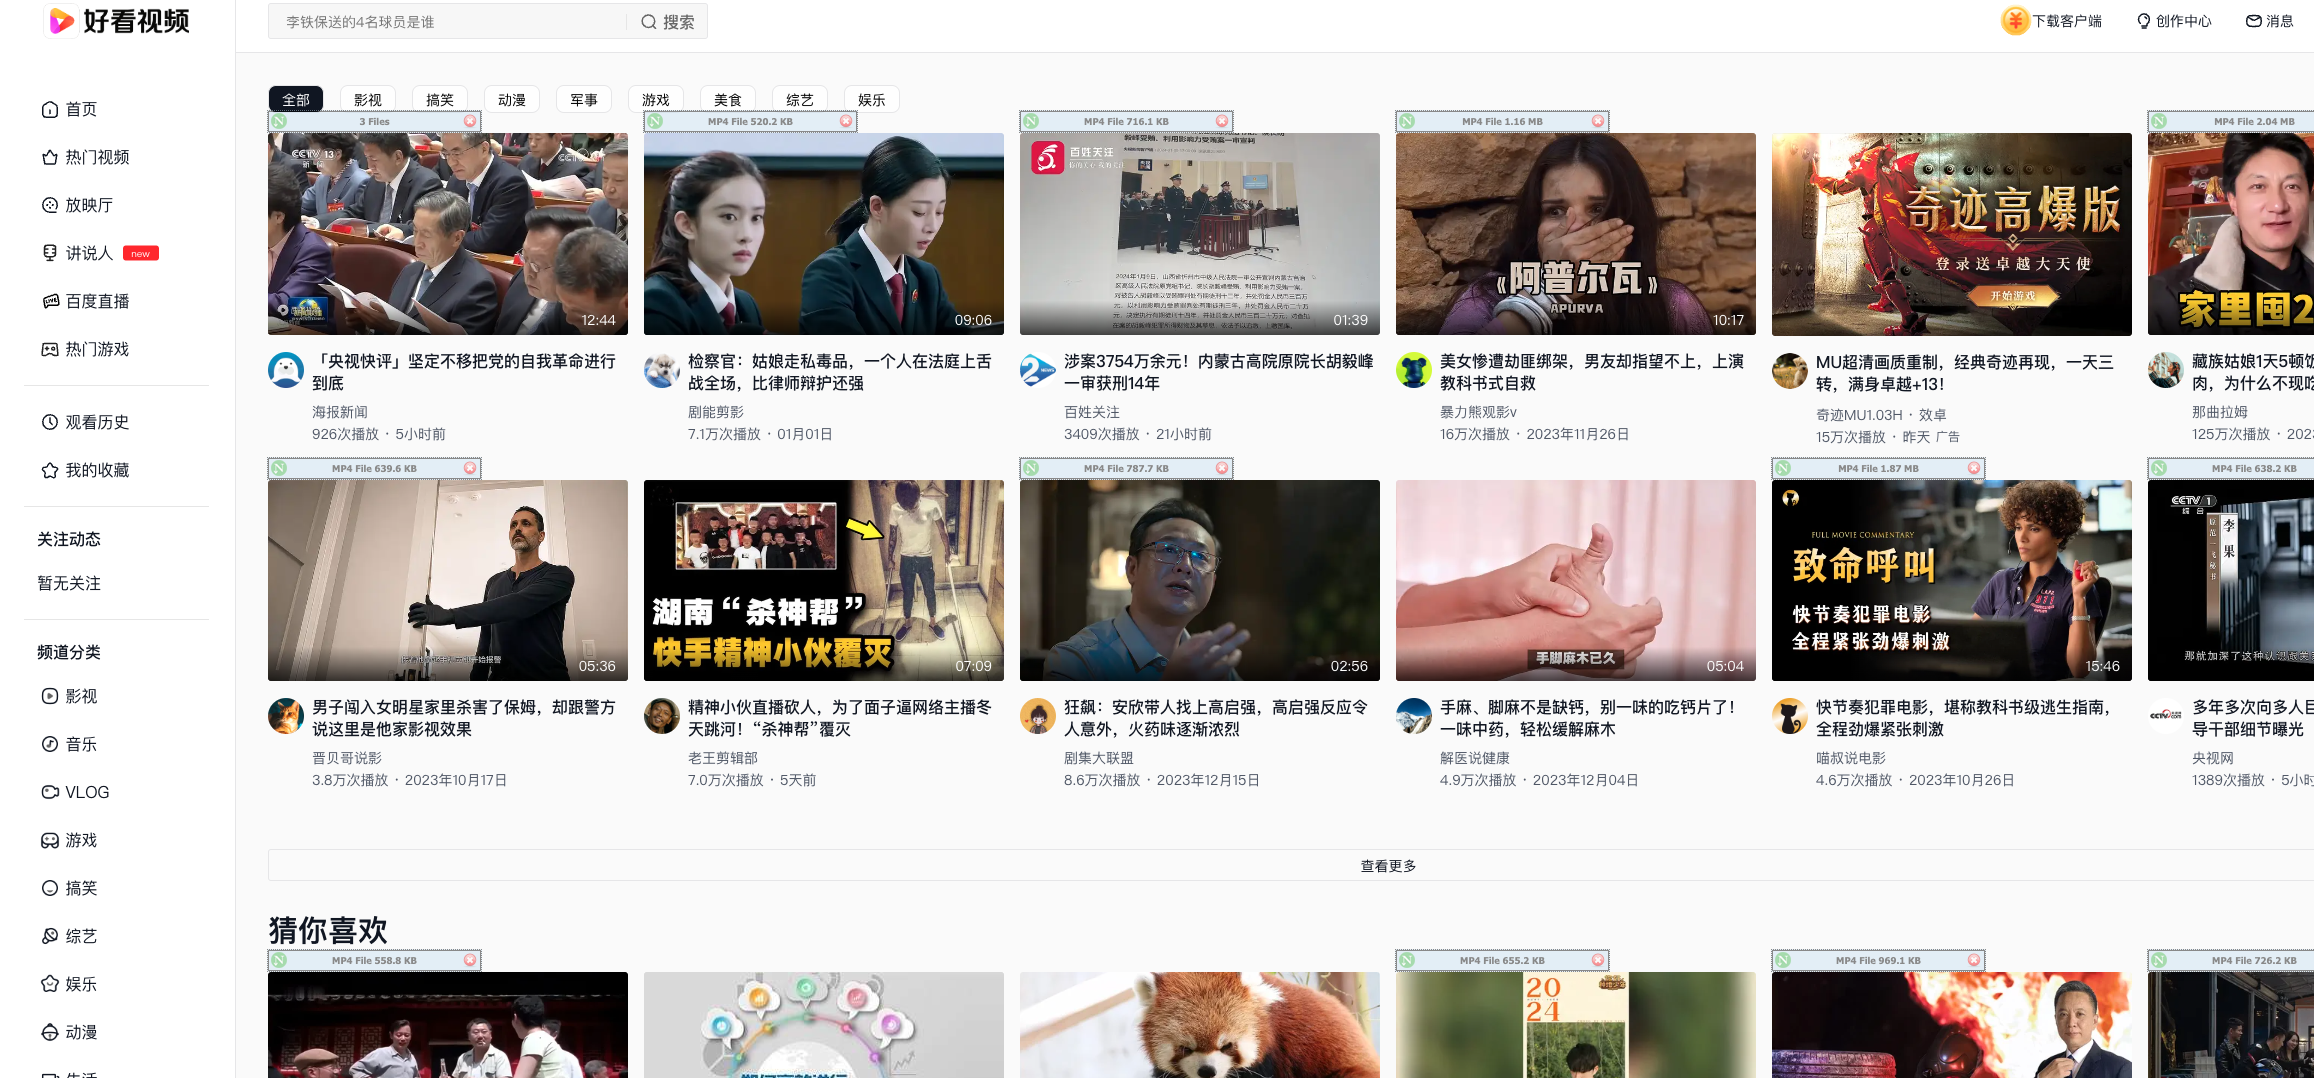2314x1078 pixels.
Task: Open 创作中心 creator center
Action: click(2174, 21)
